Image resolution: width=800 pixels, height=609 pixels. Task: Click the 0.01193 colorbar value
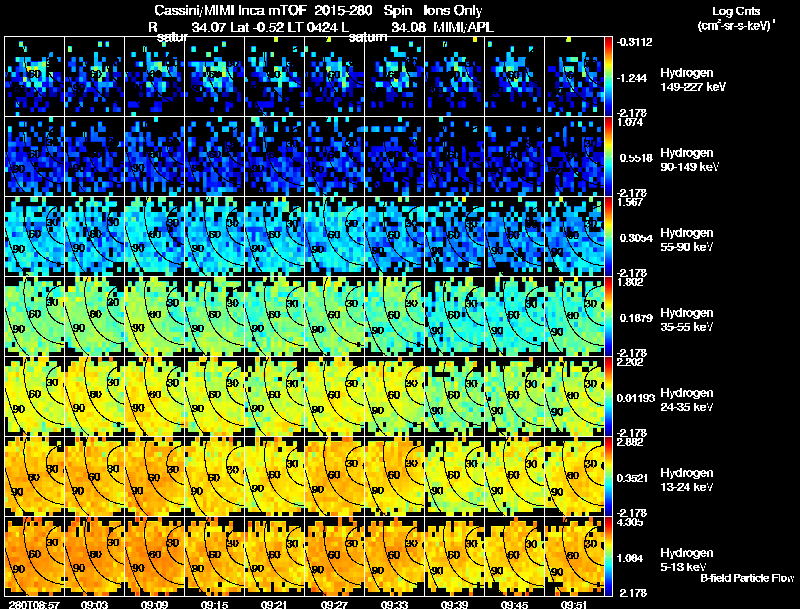click(x=636, y=398)
